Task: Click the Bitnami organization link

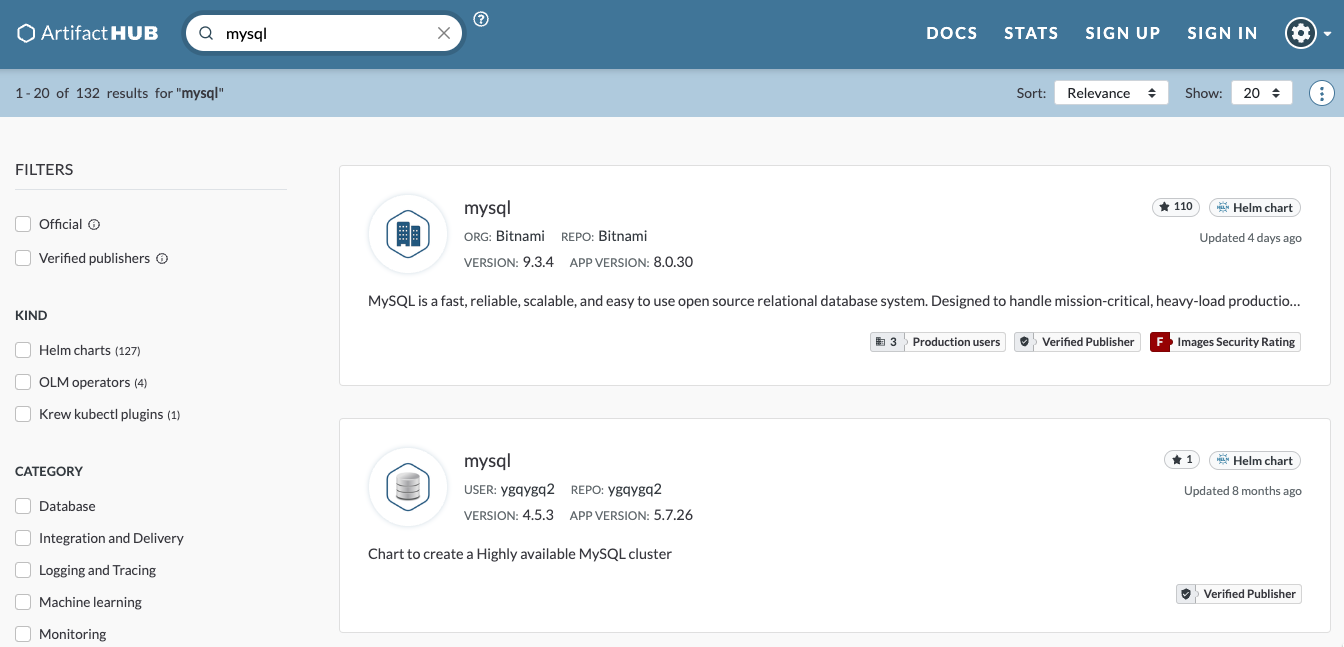Action: (520, 236)
